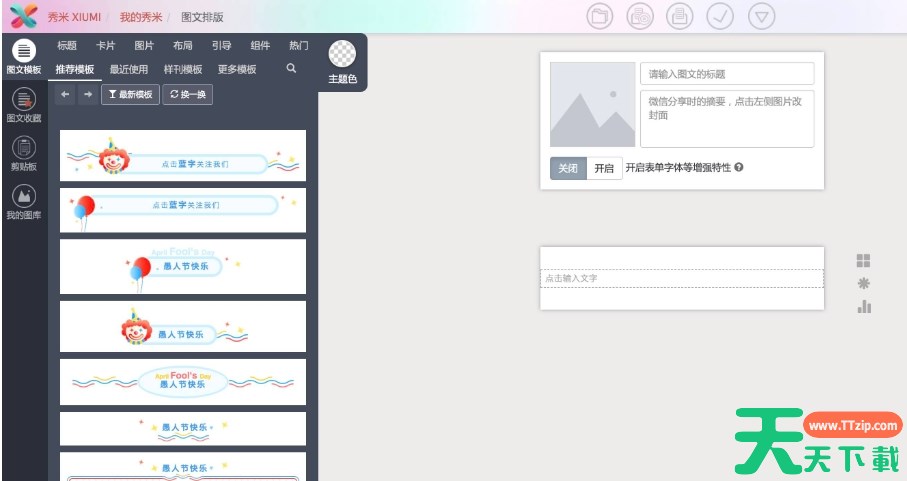Click the Xiumi logo icon
The height and width of the screenshot is (481, 907).
click(x=24, y=16)
